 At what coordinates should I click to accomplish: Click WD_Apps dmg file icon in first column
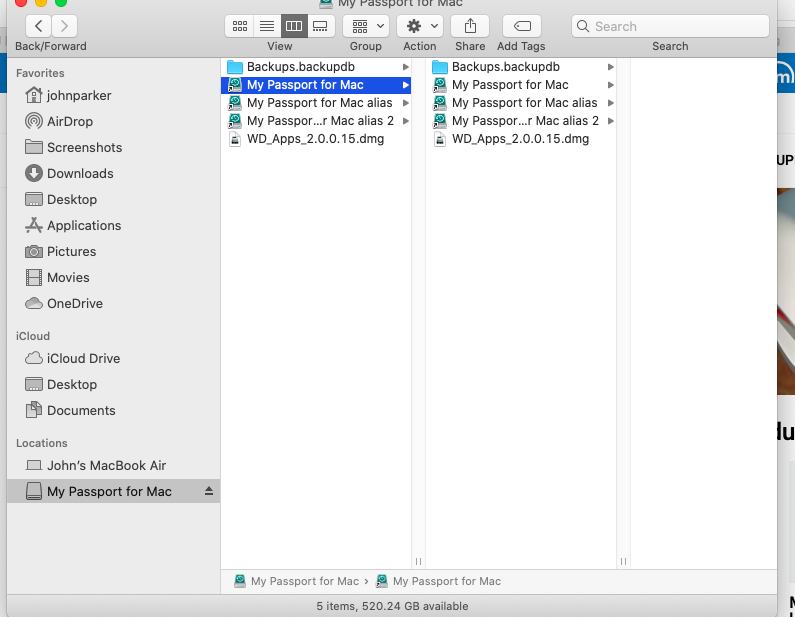click(x=235, y=139)
